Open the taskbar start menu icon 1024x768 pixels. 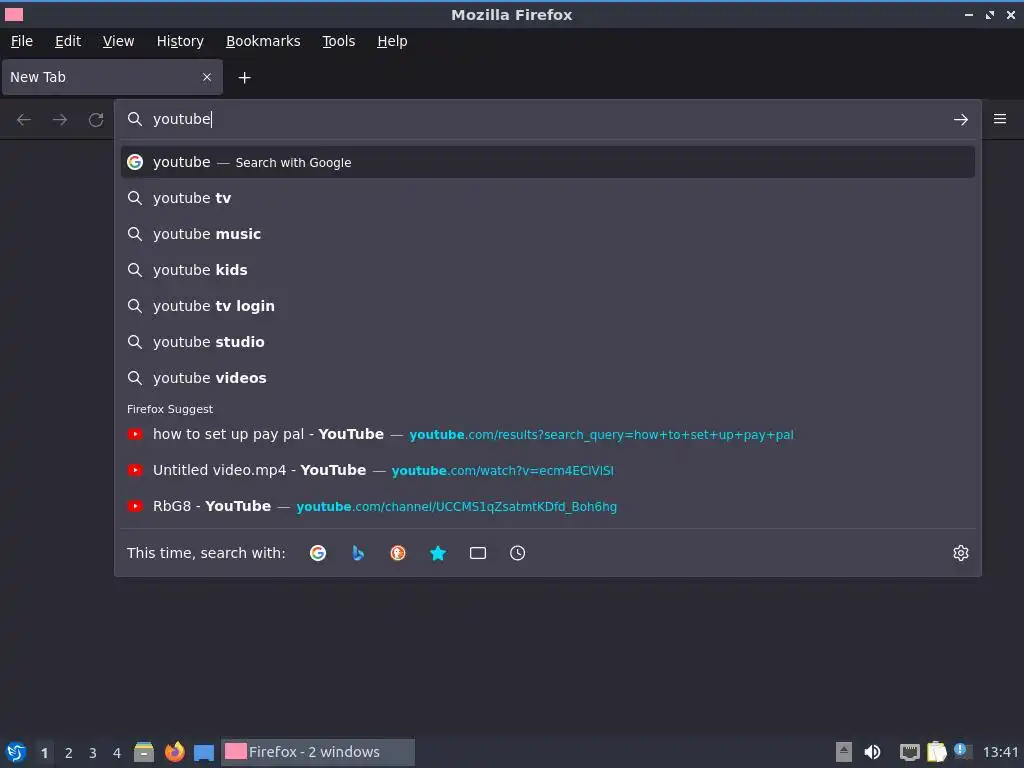[16, 752]
